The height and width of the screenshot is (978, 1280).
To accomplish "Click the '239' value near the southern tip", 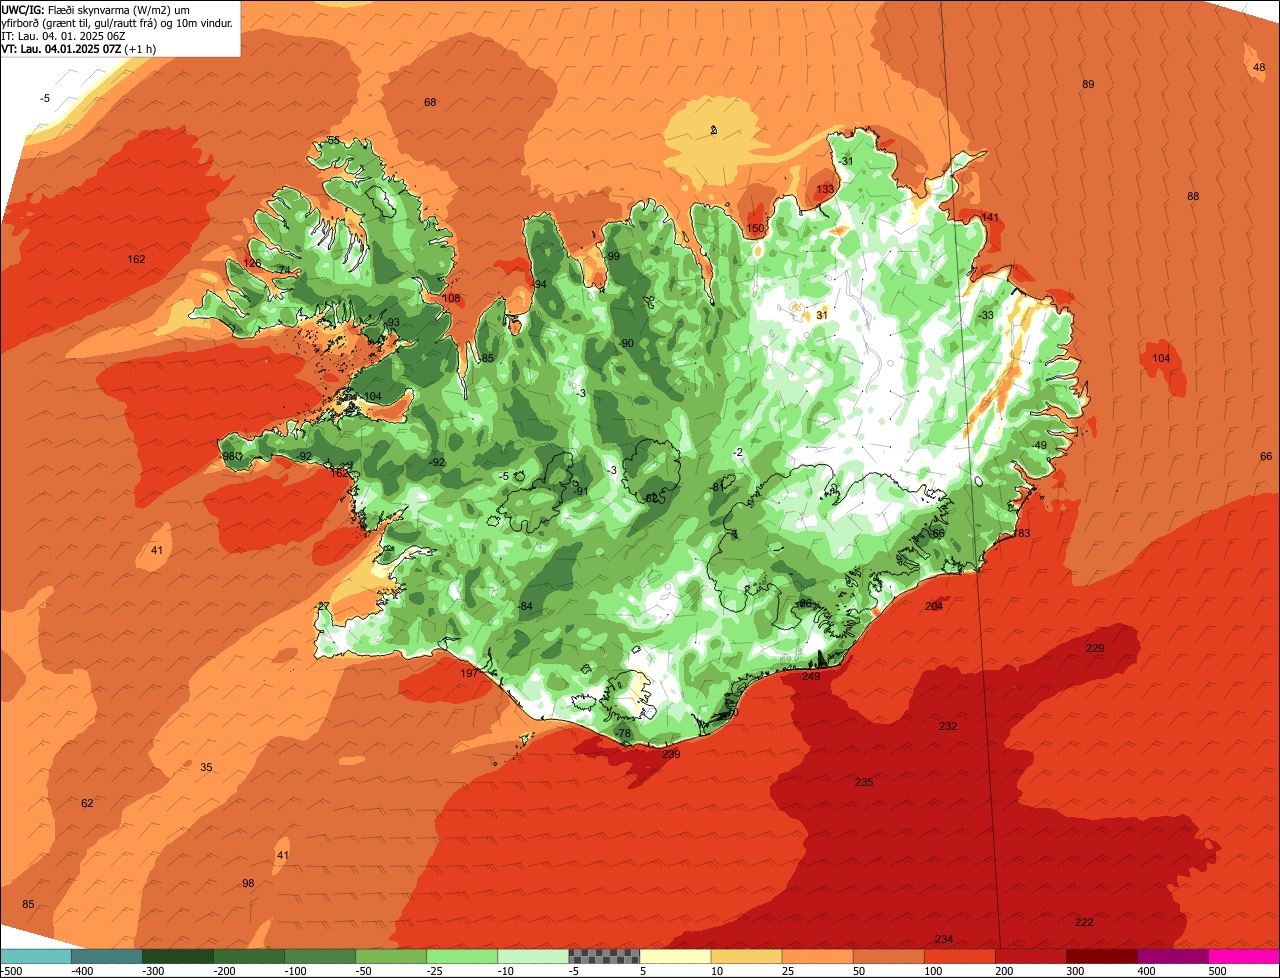I will point(671,755).
